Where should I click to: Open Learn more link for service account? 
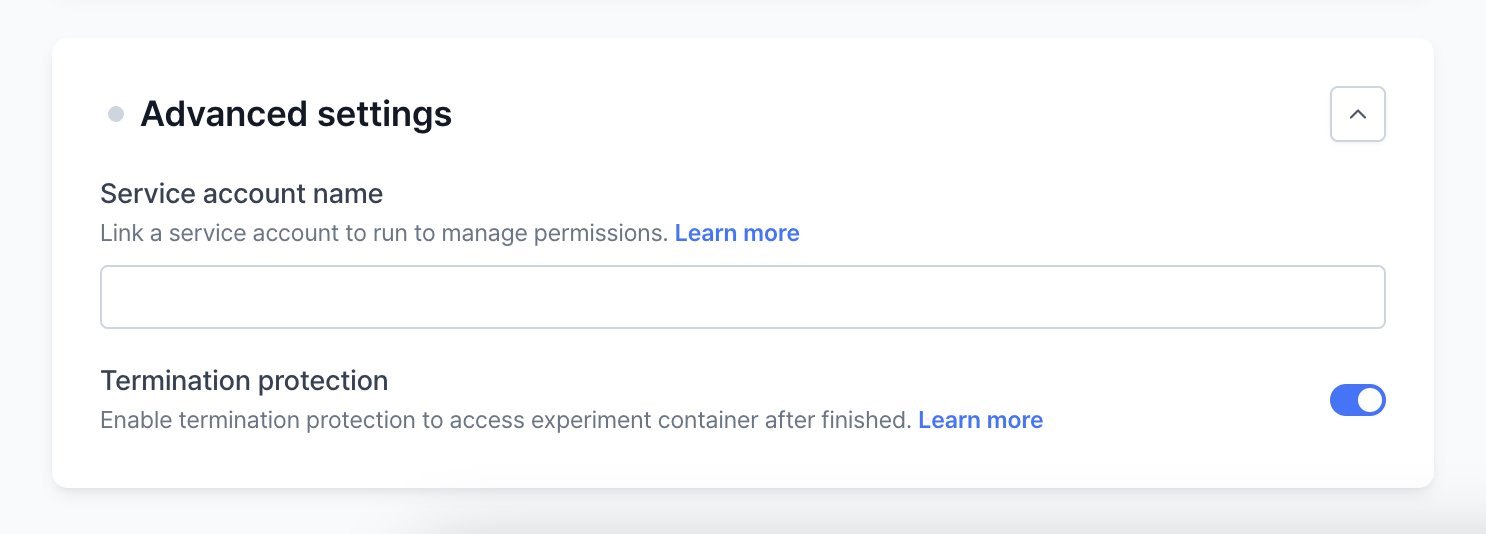737,233
